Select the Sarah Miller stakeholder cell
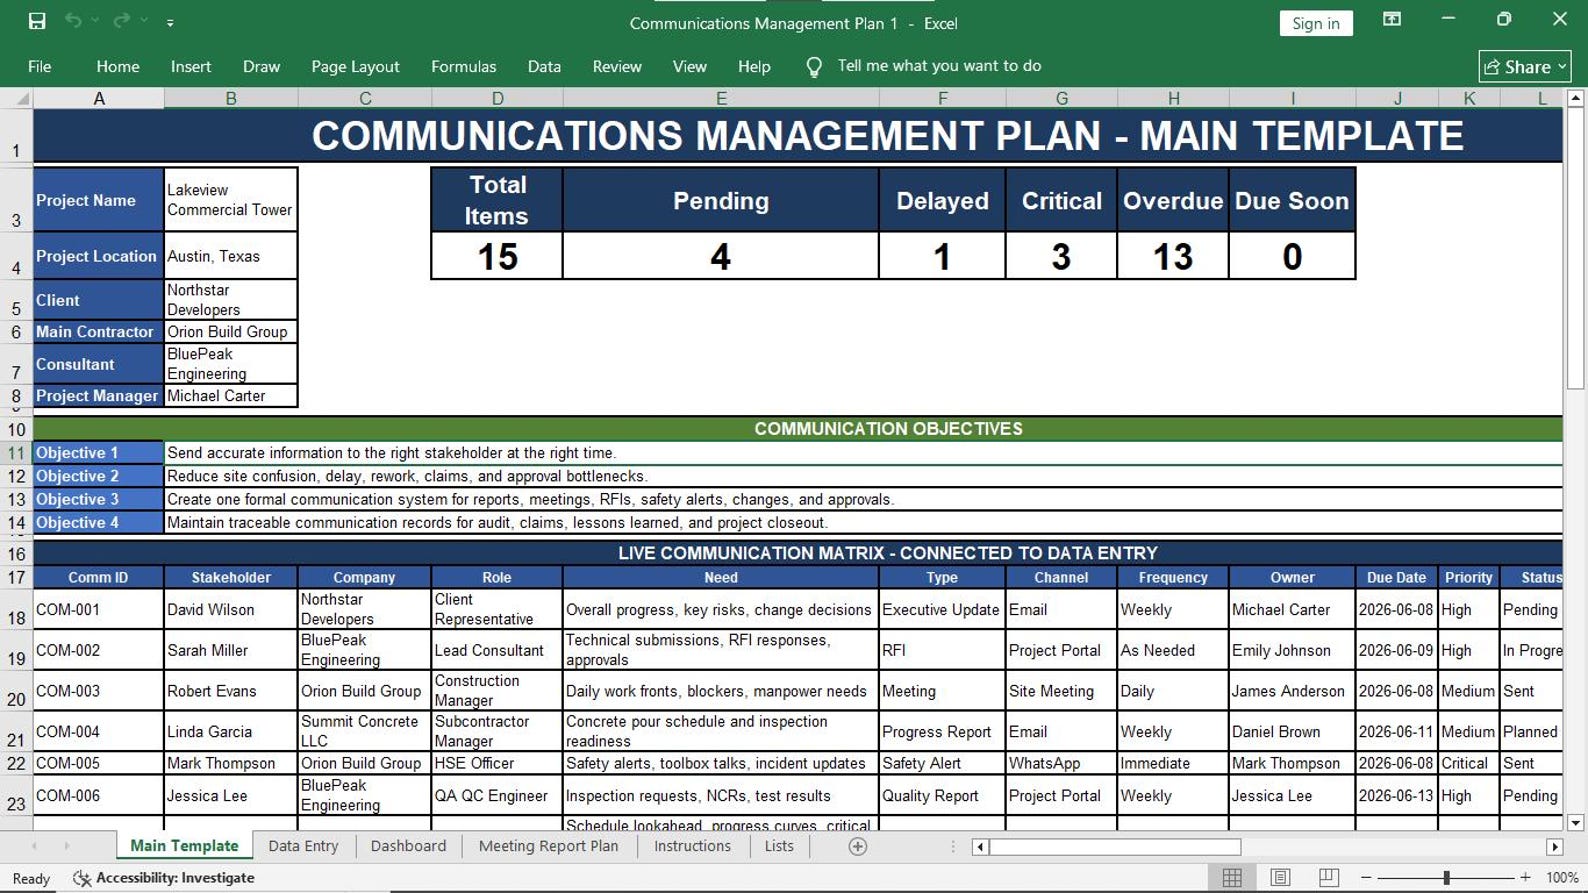The width and height of the screenshot is (1588, 893). pyautogui.click(x=231, y=650)
